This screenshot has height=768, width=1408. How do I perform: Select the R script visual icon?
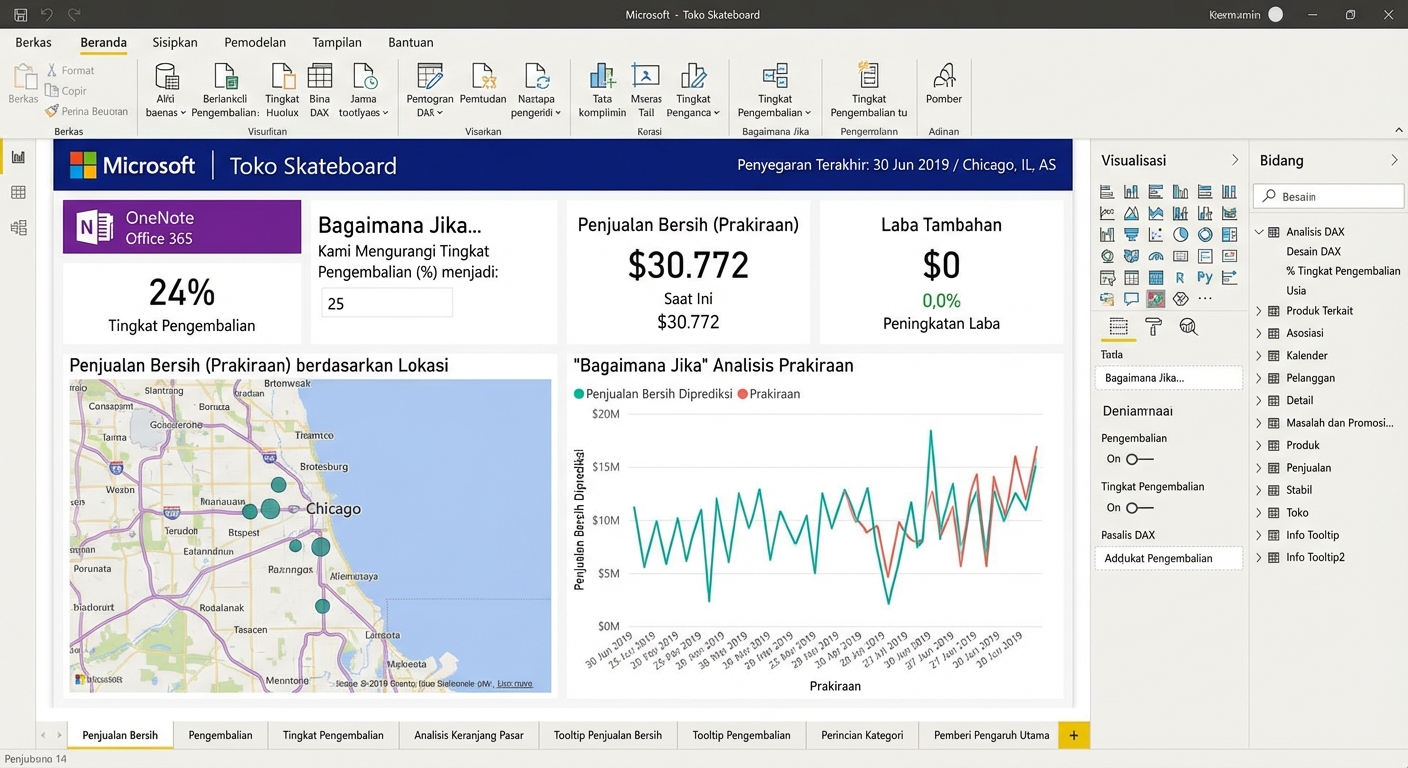(1180, 276)
